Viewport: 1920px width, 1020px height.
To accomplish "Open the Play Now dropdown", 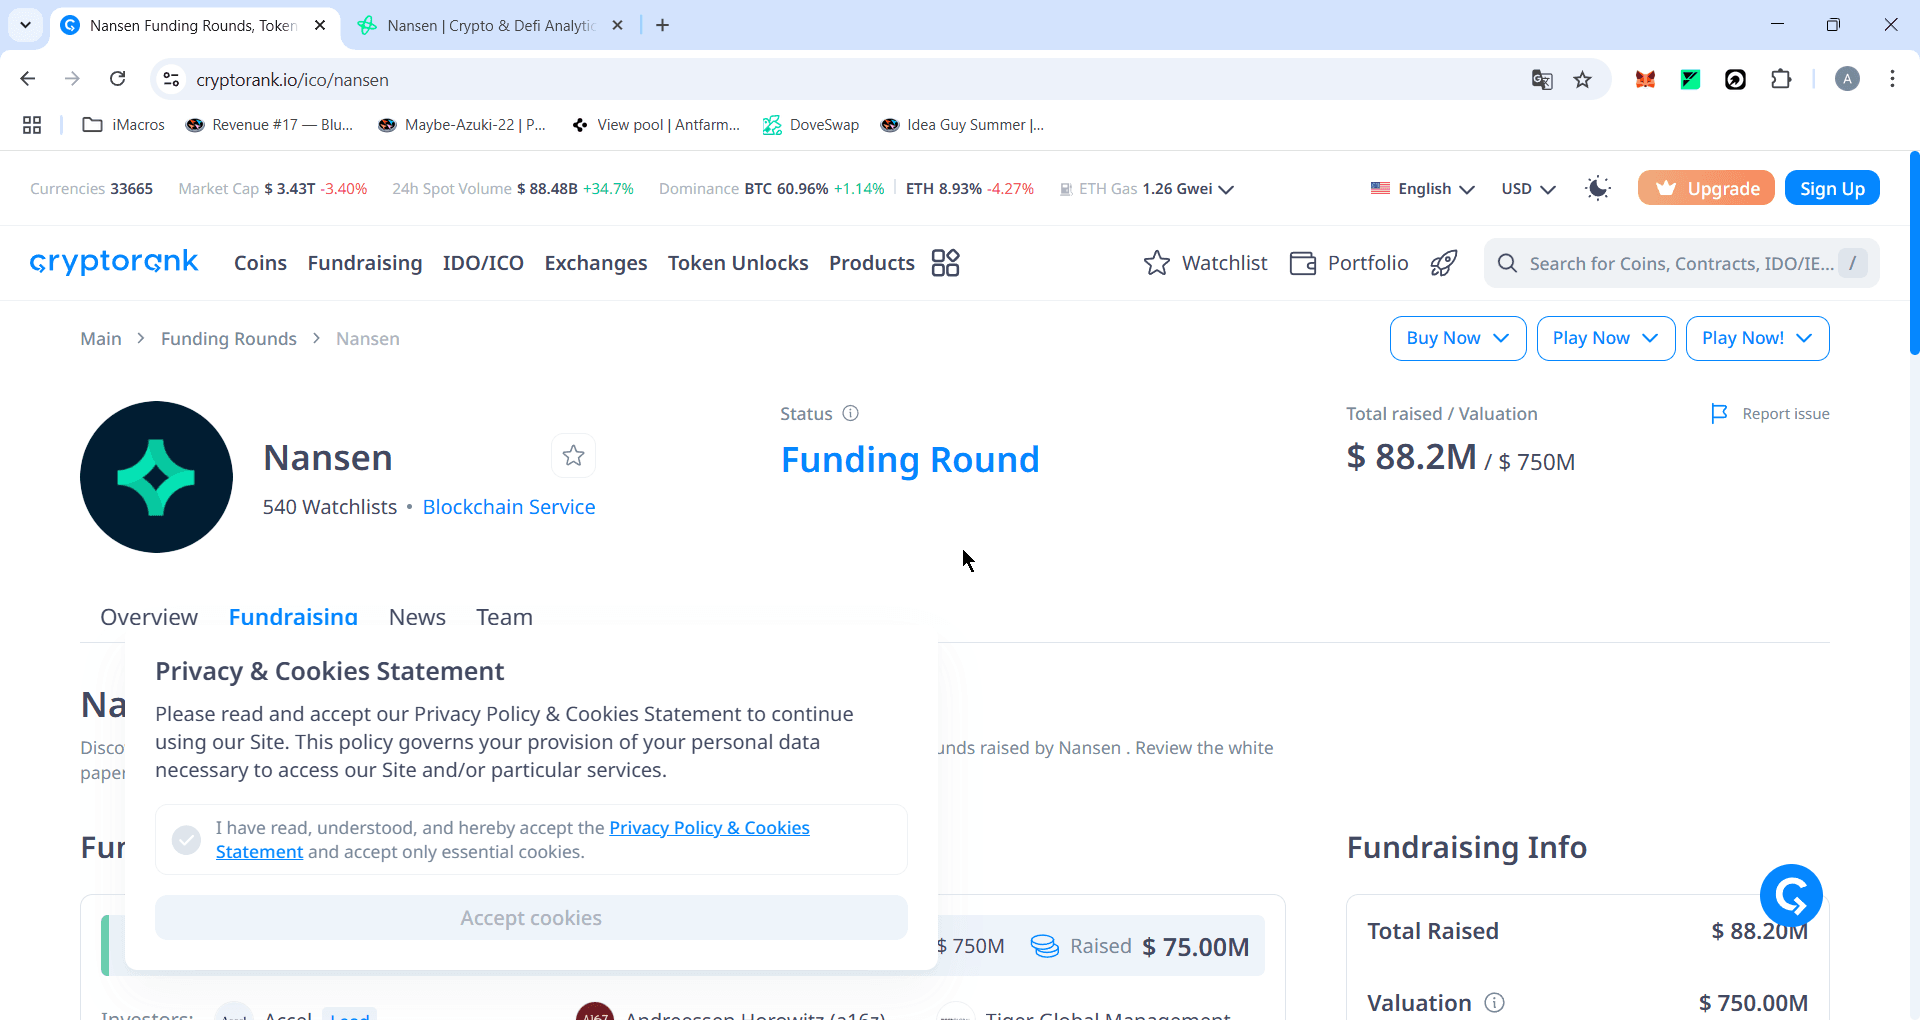I will [x=1606, y=338].
